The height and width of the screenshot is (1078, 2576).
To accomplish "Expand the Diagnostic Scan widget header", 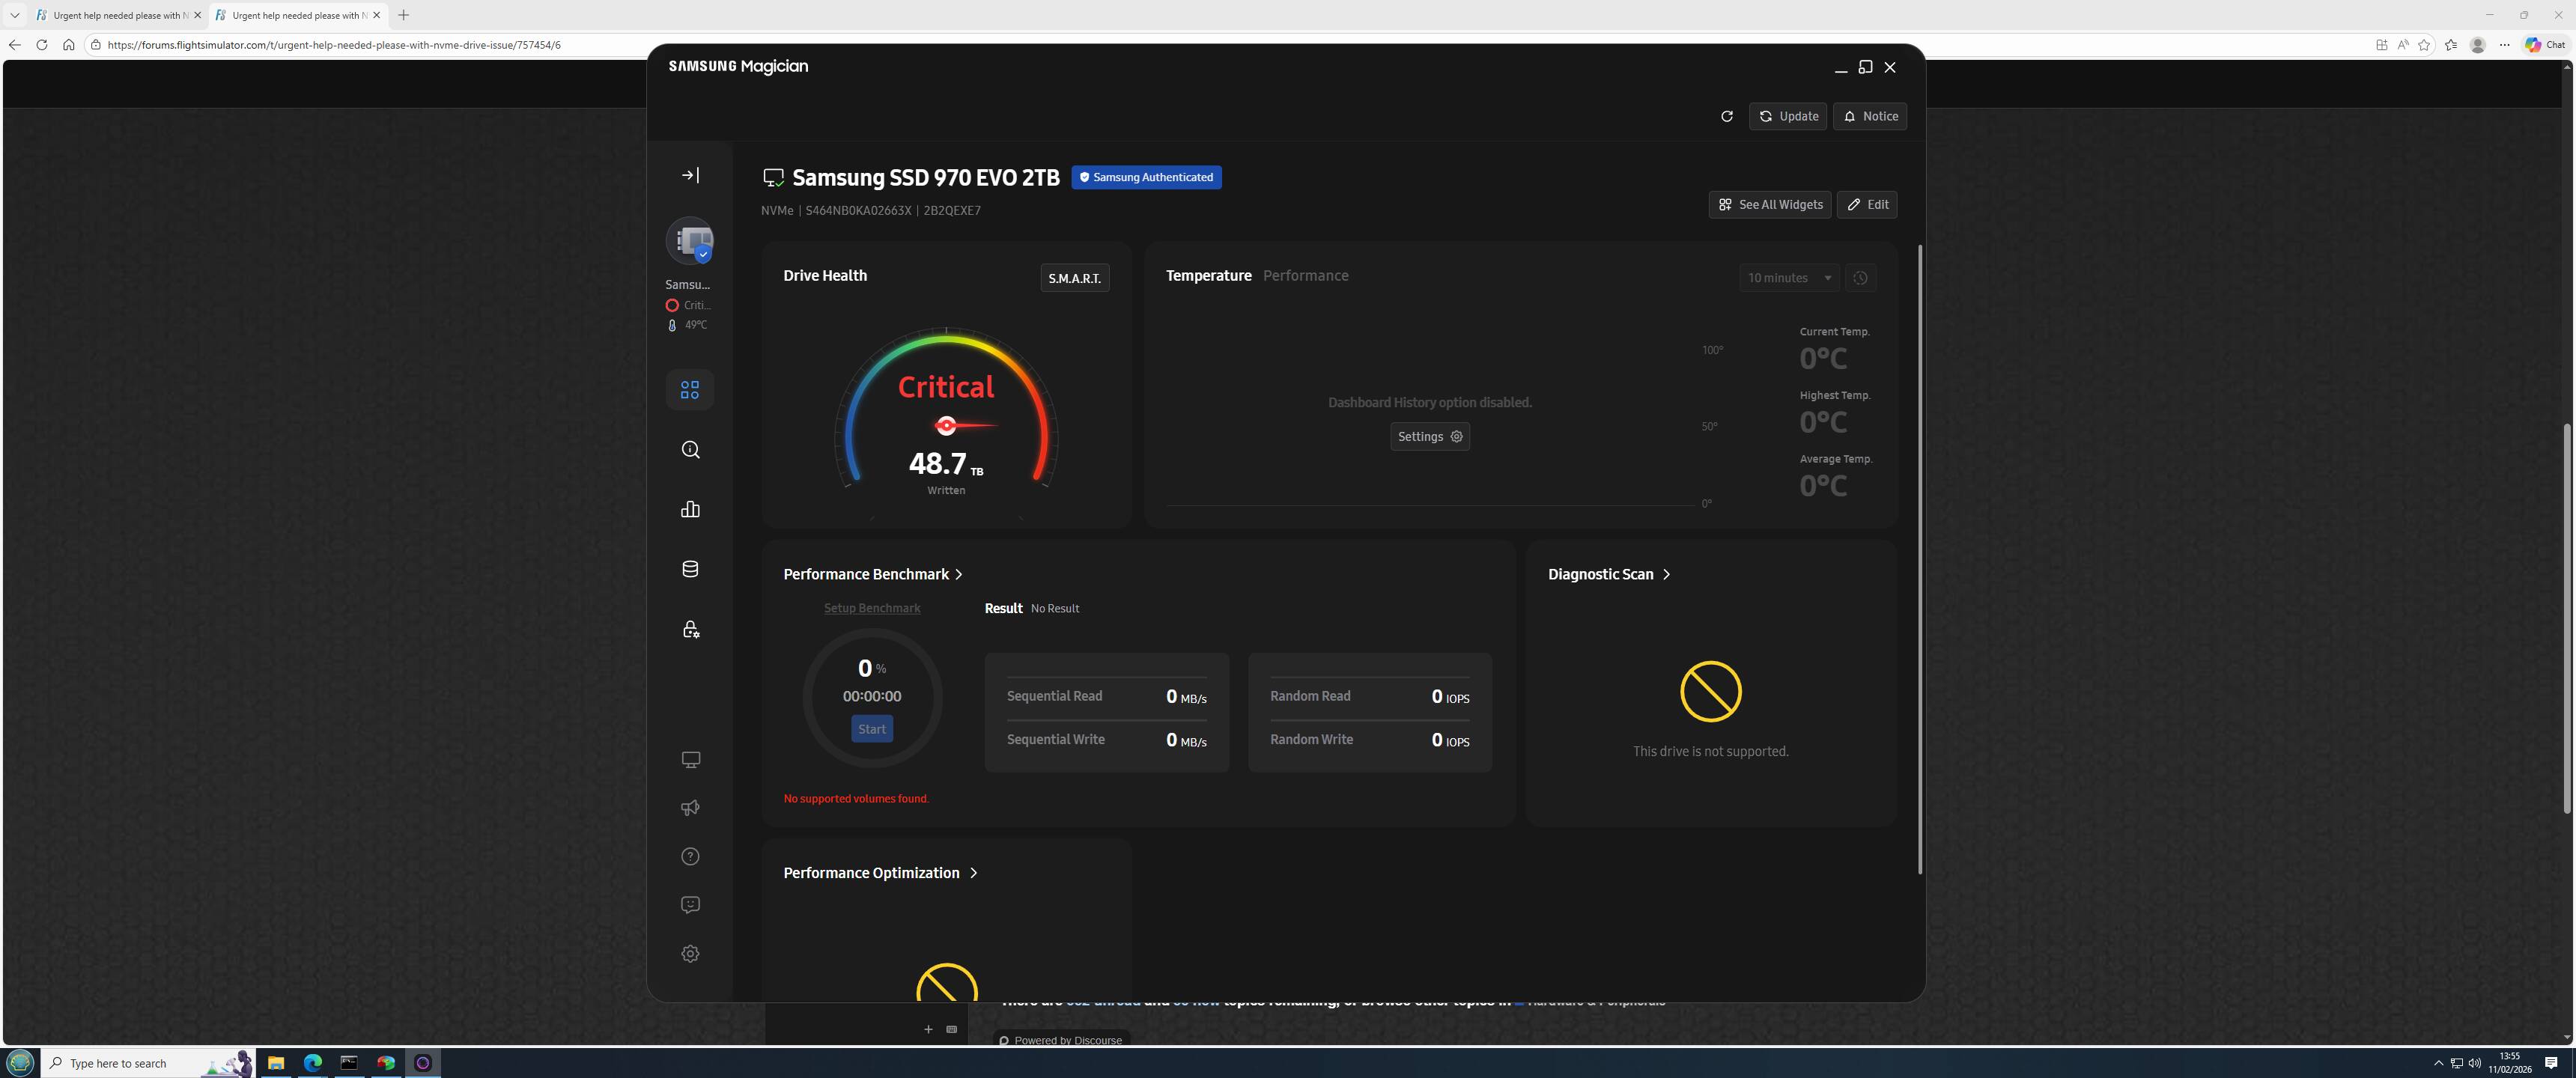I will pos(1609,574).
